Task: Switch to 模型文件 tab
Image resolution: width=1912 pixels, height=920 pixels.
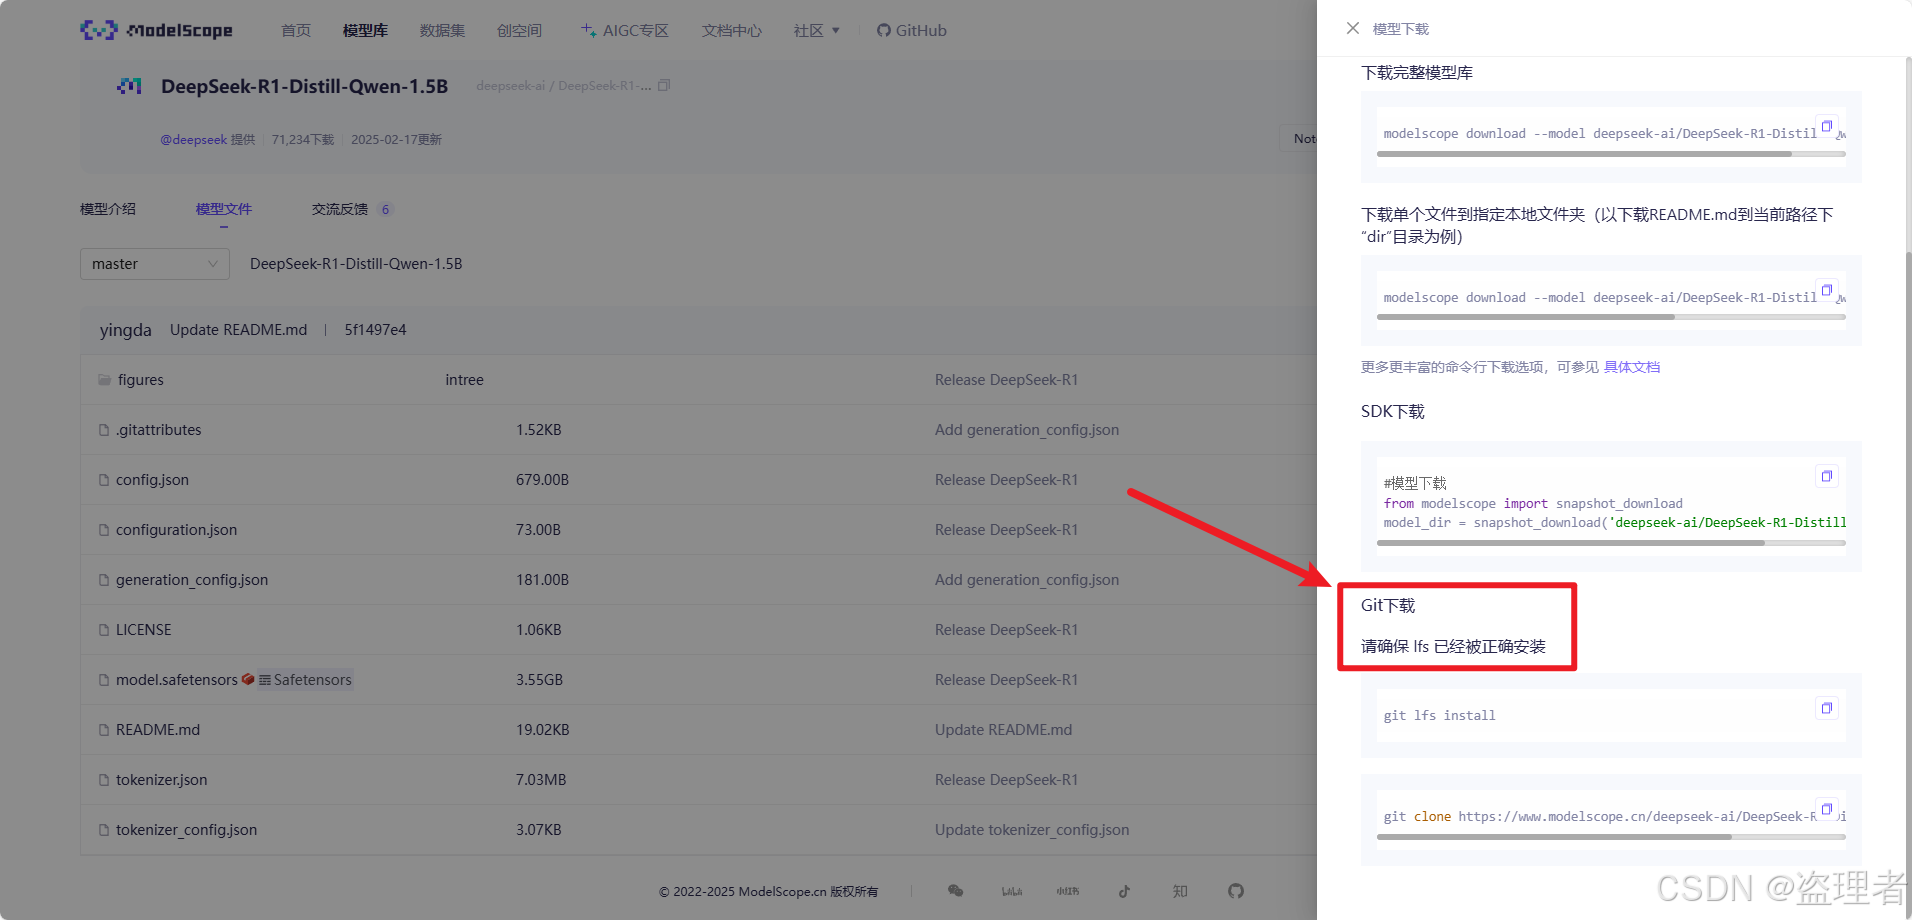Action: coord(224,209)
